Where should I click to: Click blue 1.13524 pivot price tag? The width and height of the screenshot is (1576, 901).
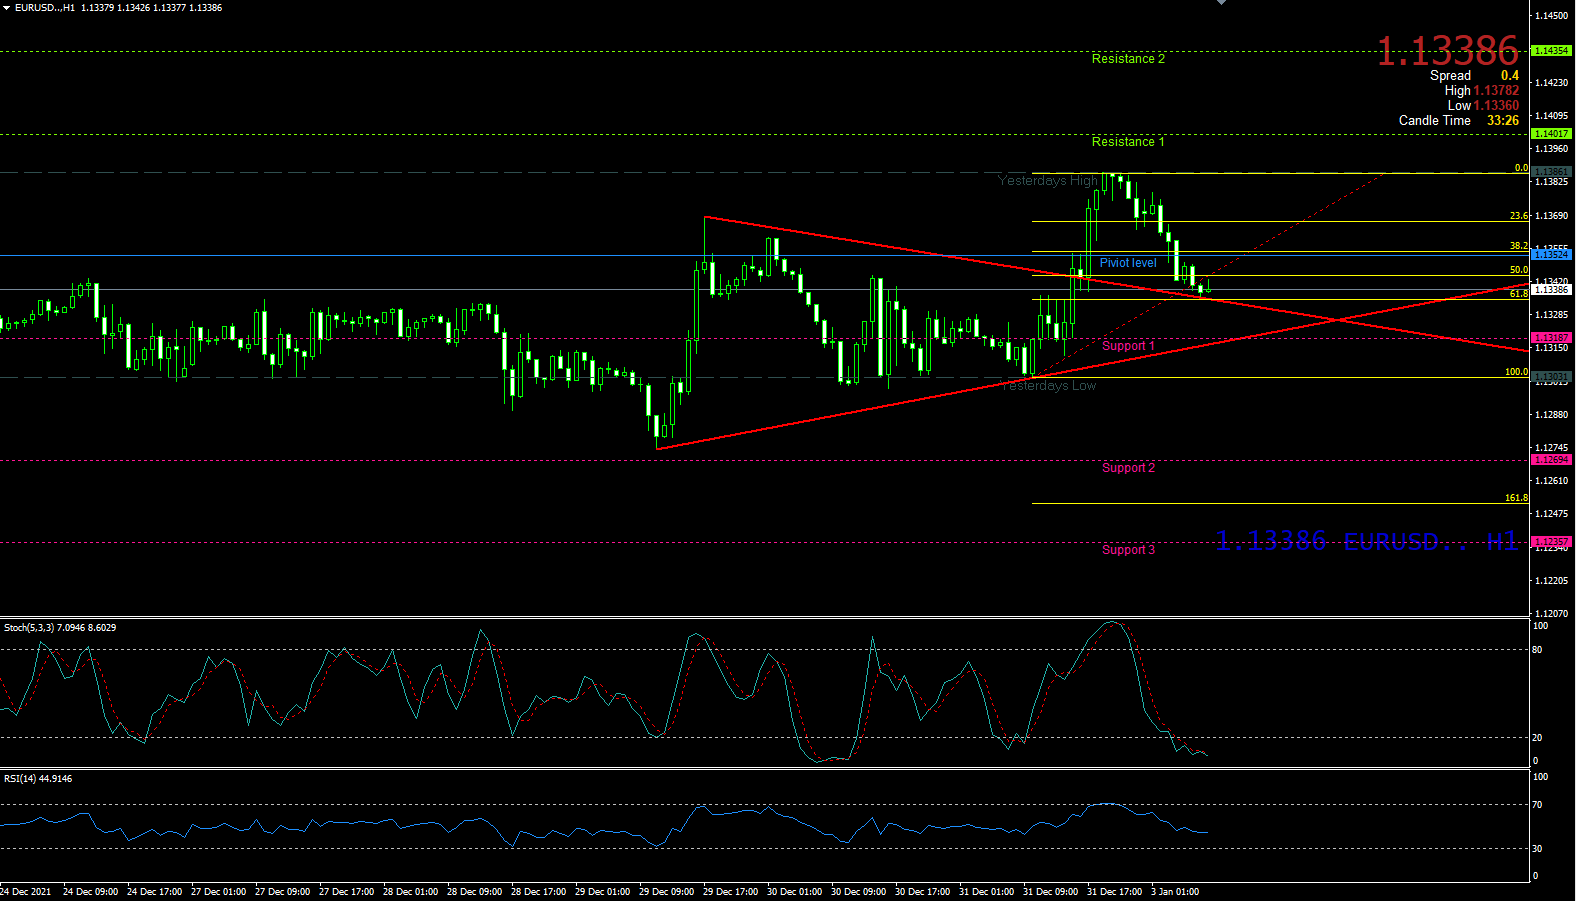[1551, 255]
